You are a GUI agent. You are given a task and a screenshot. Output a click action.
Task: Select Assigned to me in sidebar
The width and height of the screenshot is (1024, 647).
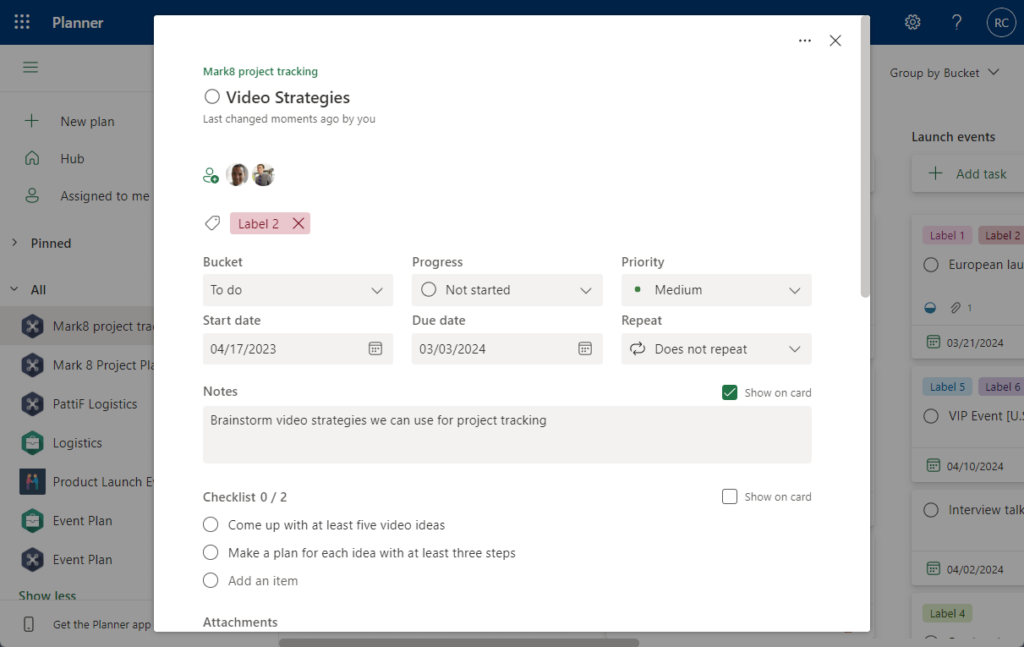105,196
